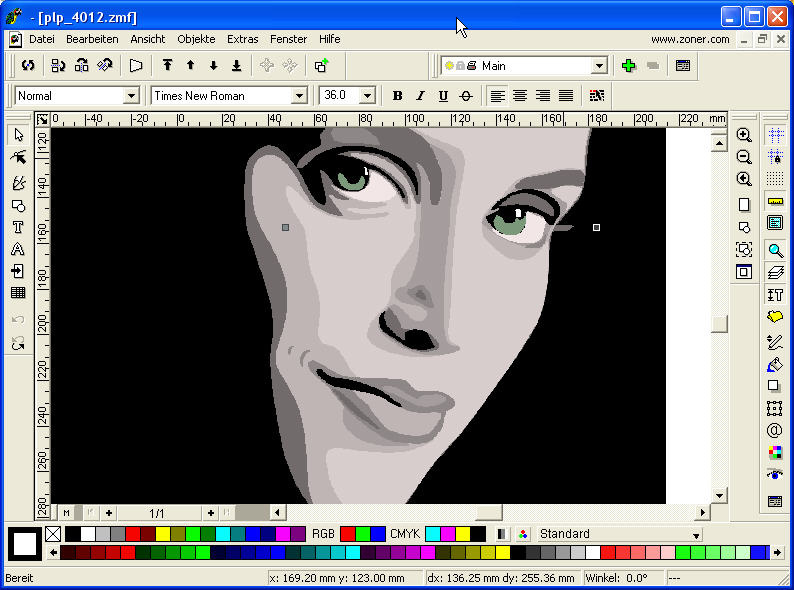The height and width of the screenshot is (590, 794).
Task: Click the move one level down arrow
Action: (x=213, y=65)
